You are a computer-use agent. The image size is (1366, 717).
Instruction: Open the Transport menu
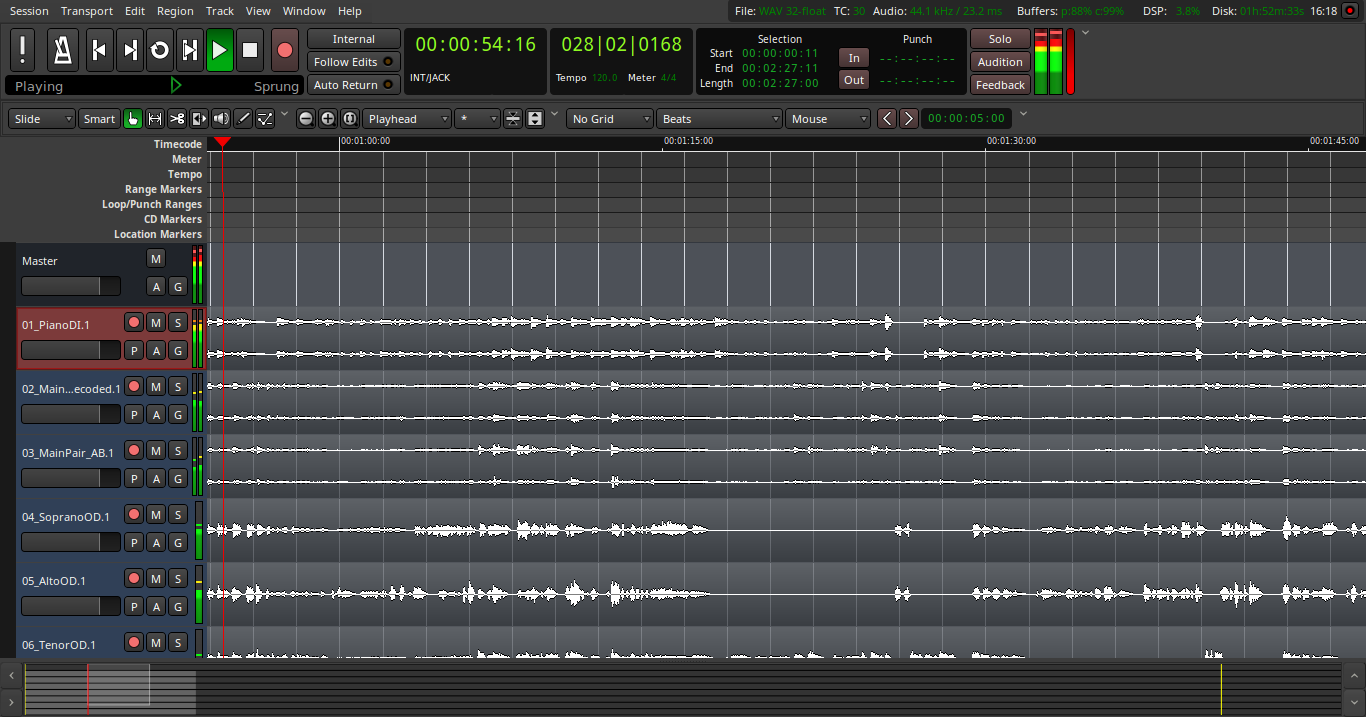click(87, 11)
